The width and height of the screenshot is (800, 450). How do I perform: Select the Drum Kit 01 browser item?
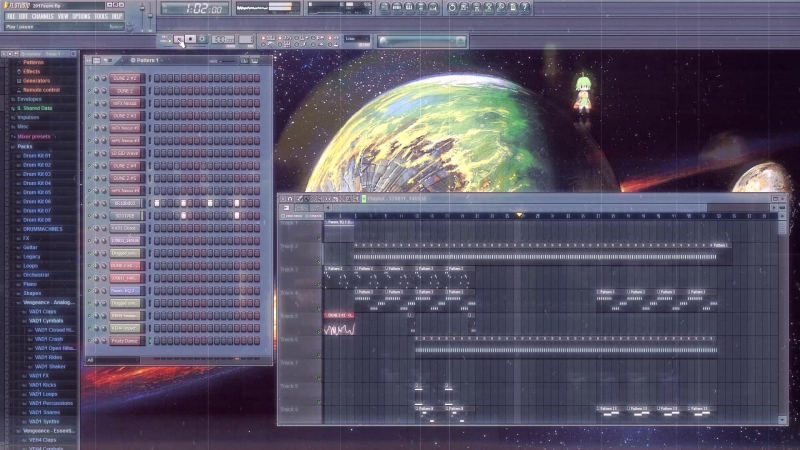pyautogui.click(x=37, y=156)
